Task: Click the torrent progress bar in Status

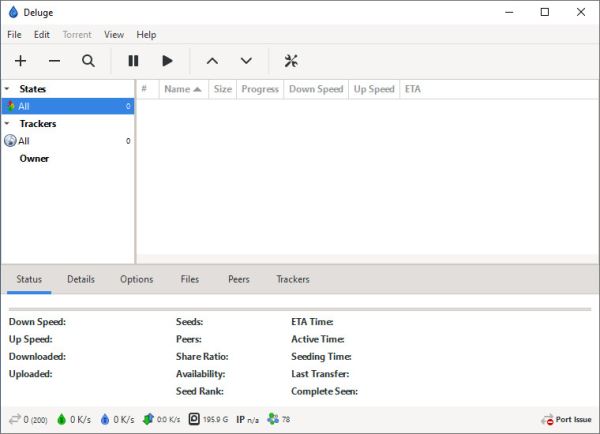Action: coord(300,309)
